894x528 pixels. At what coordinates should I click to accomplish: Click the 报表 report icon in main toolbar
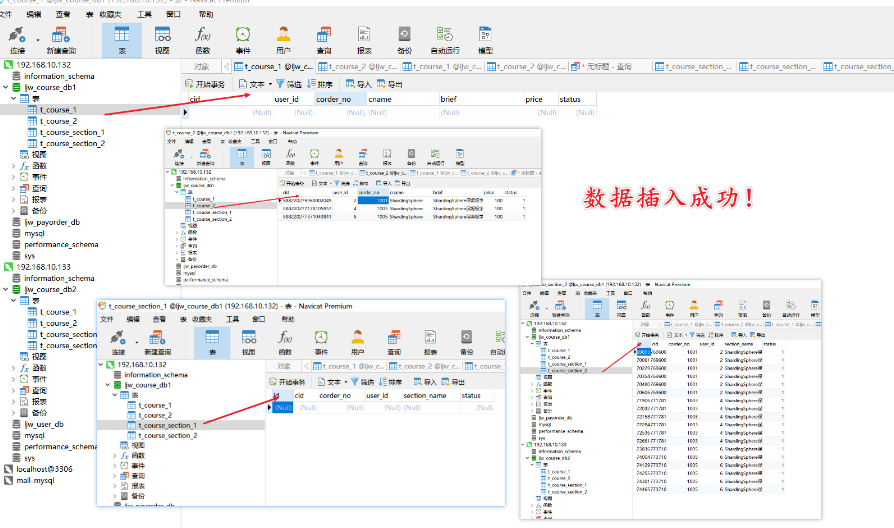click(364, 40)
